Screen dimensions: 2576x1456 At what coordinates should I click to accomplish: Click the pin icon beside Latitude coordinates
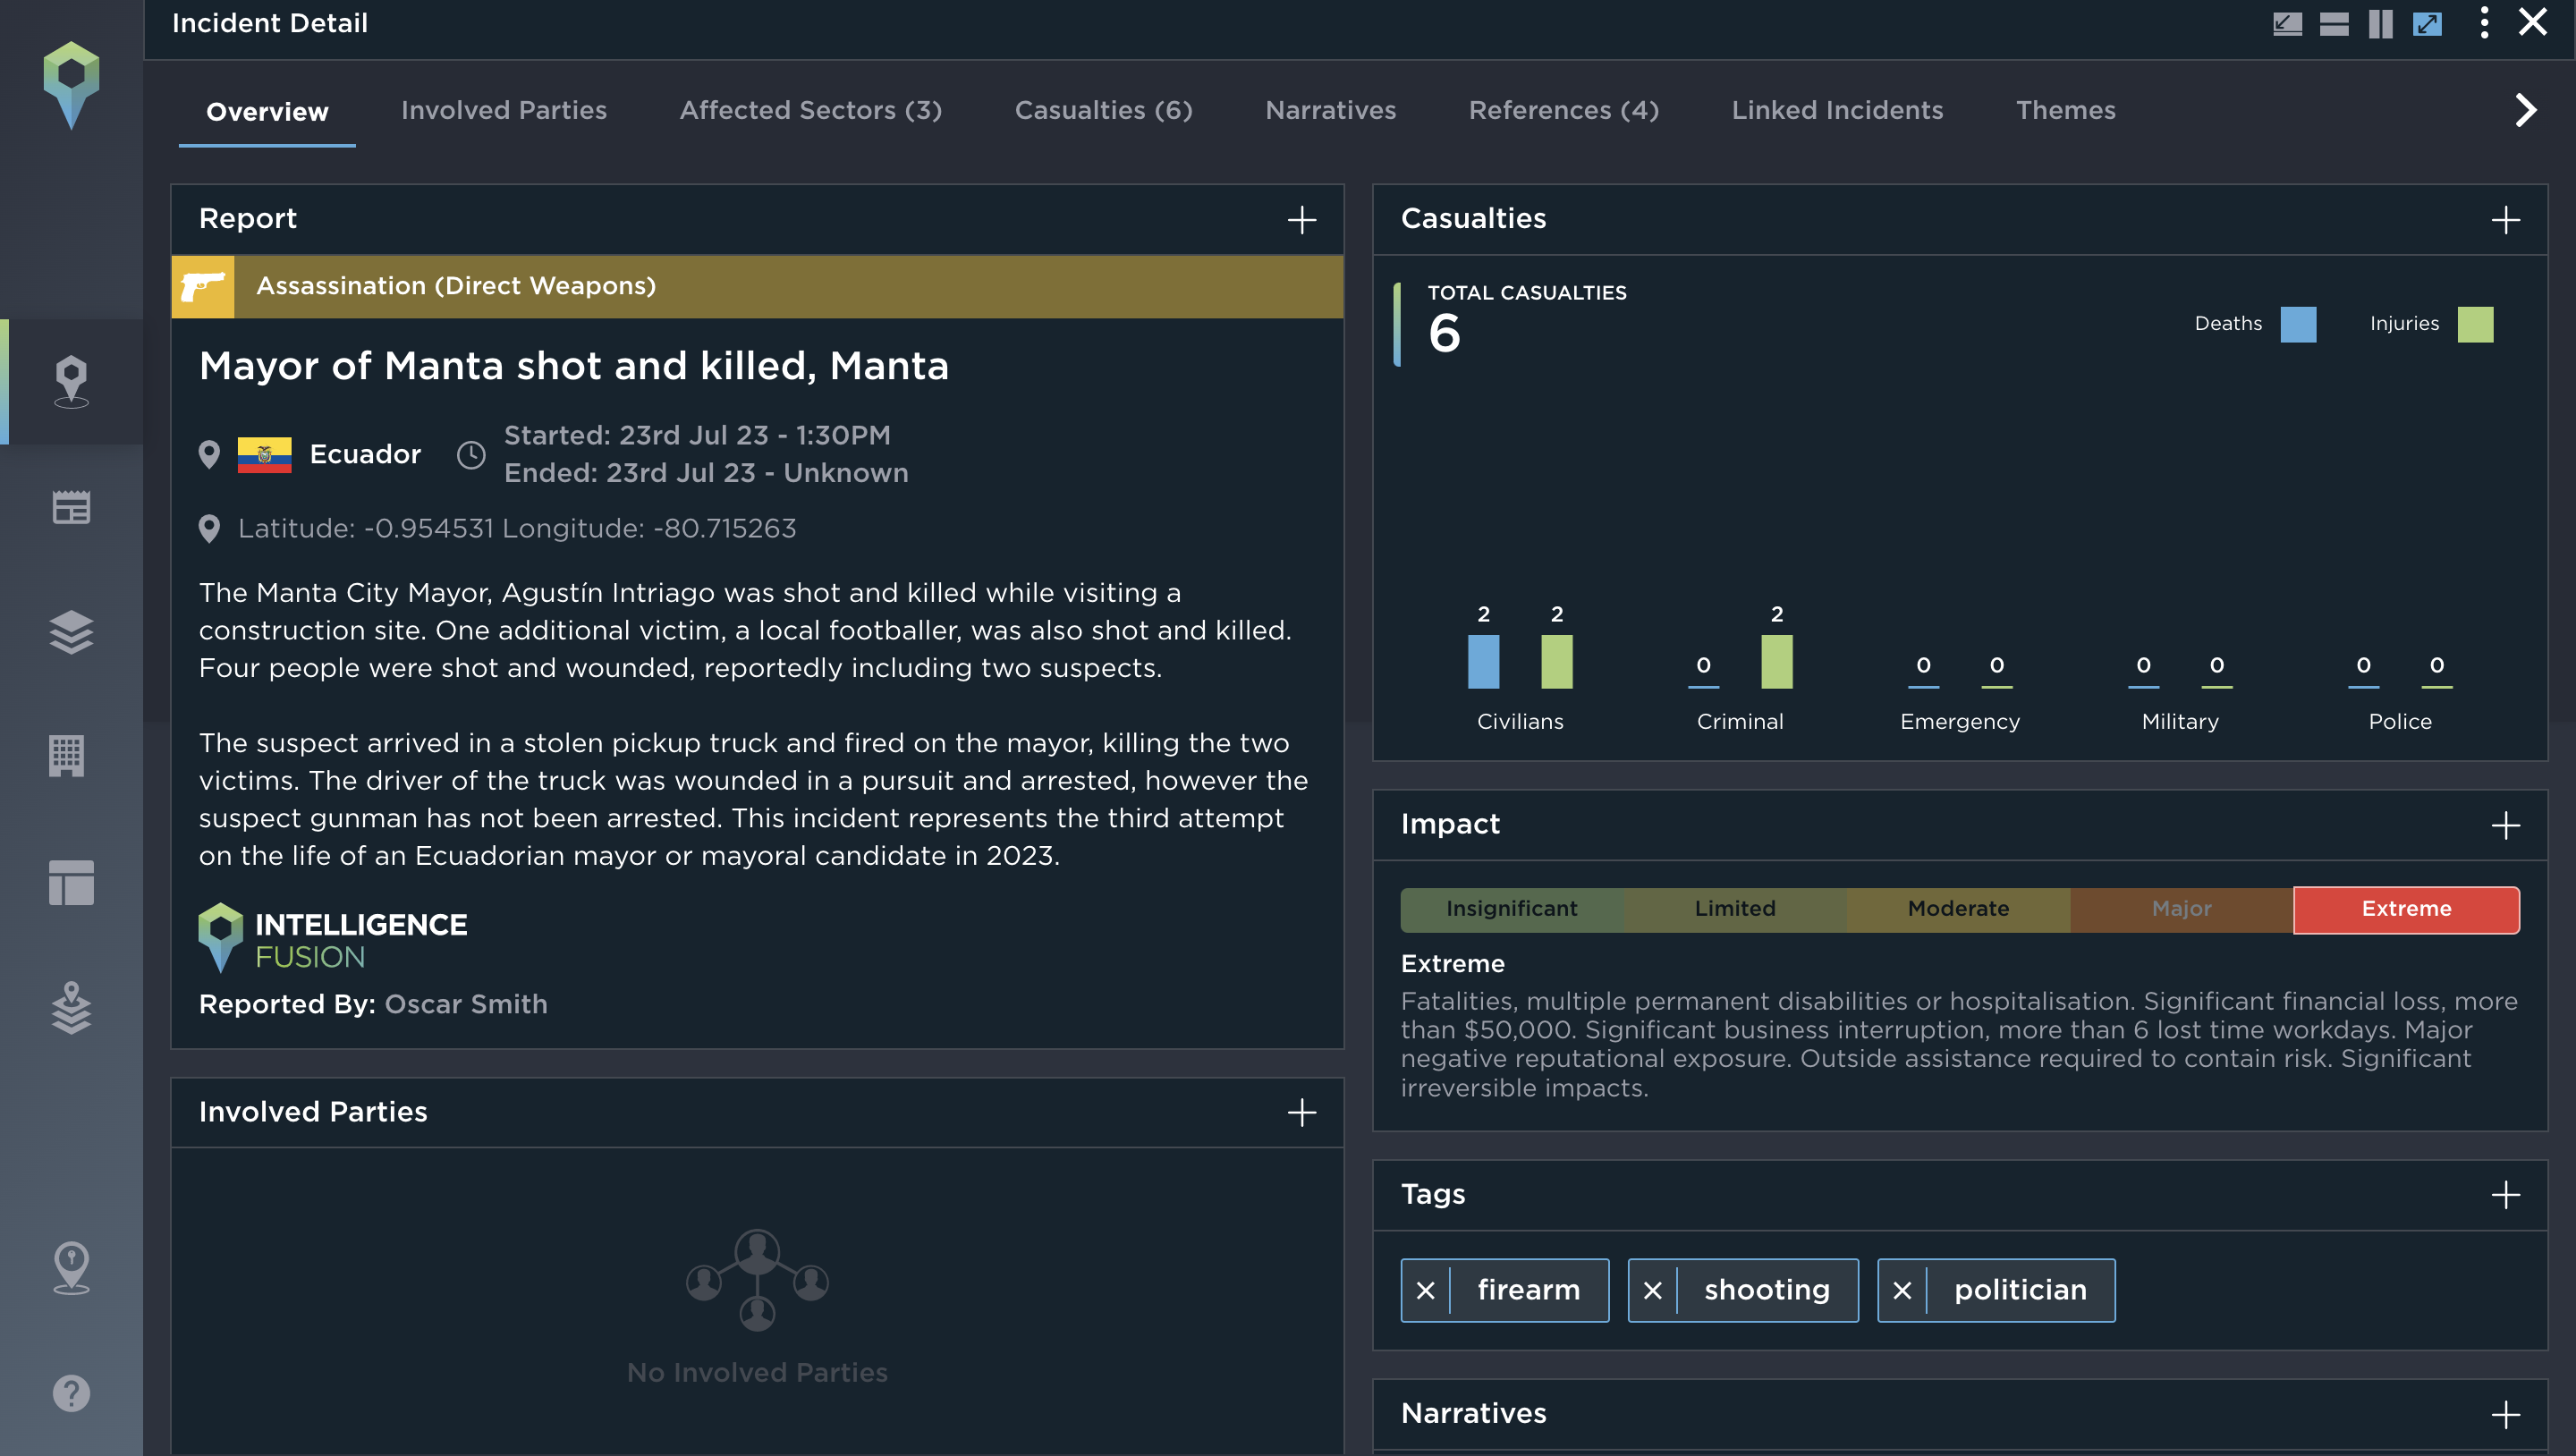click(x=209, y=529)
